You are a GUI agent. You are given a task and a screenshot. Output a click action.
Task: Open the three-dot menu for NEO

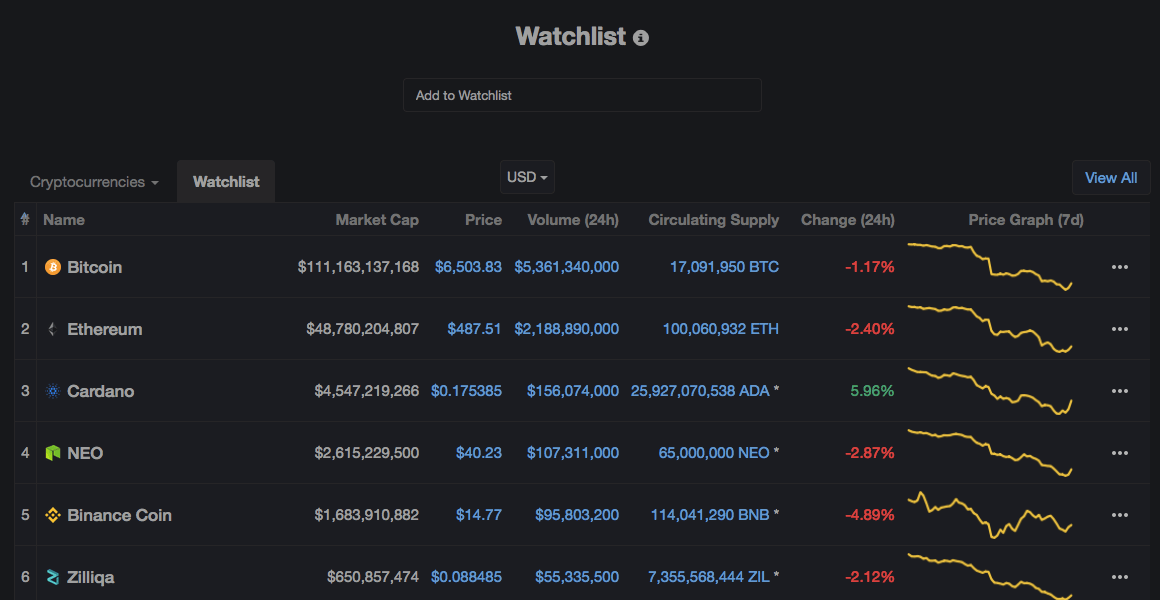tap(1119, 453)
